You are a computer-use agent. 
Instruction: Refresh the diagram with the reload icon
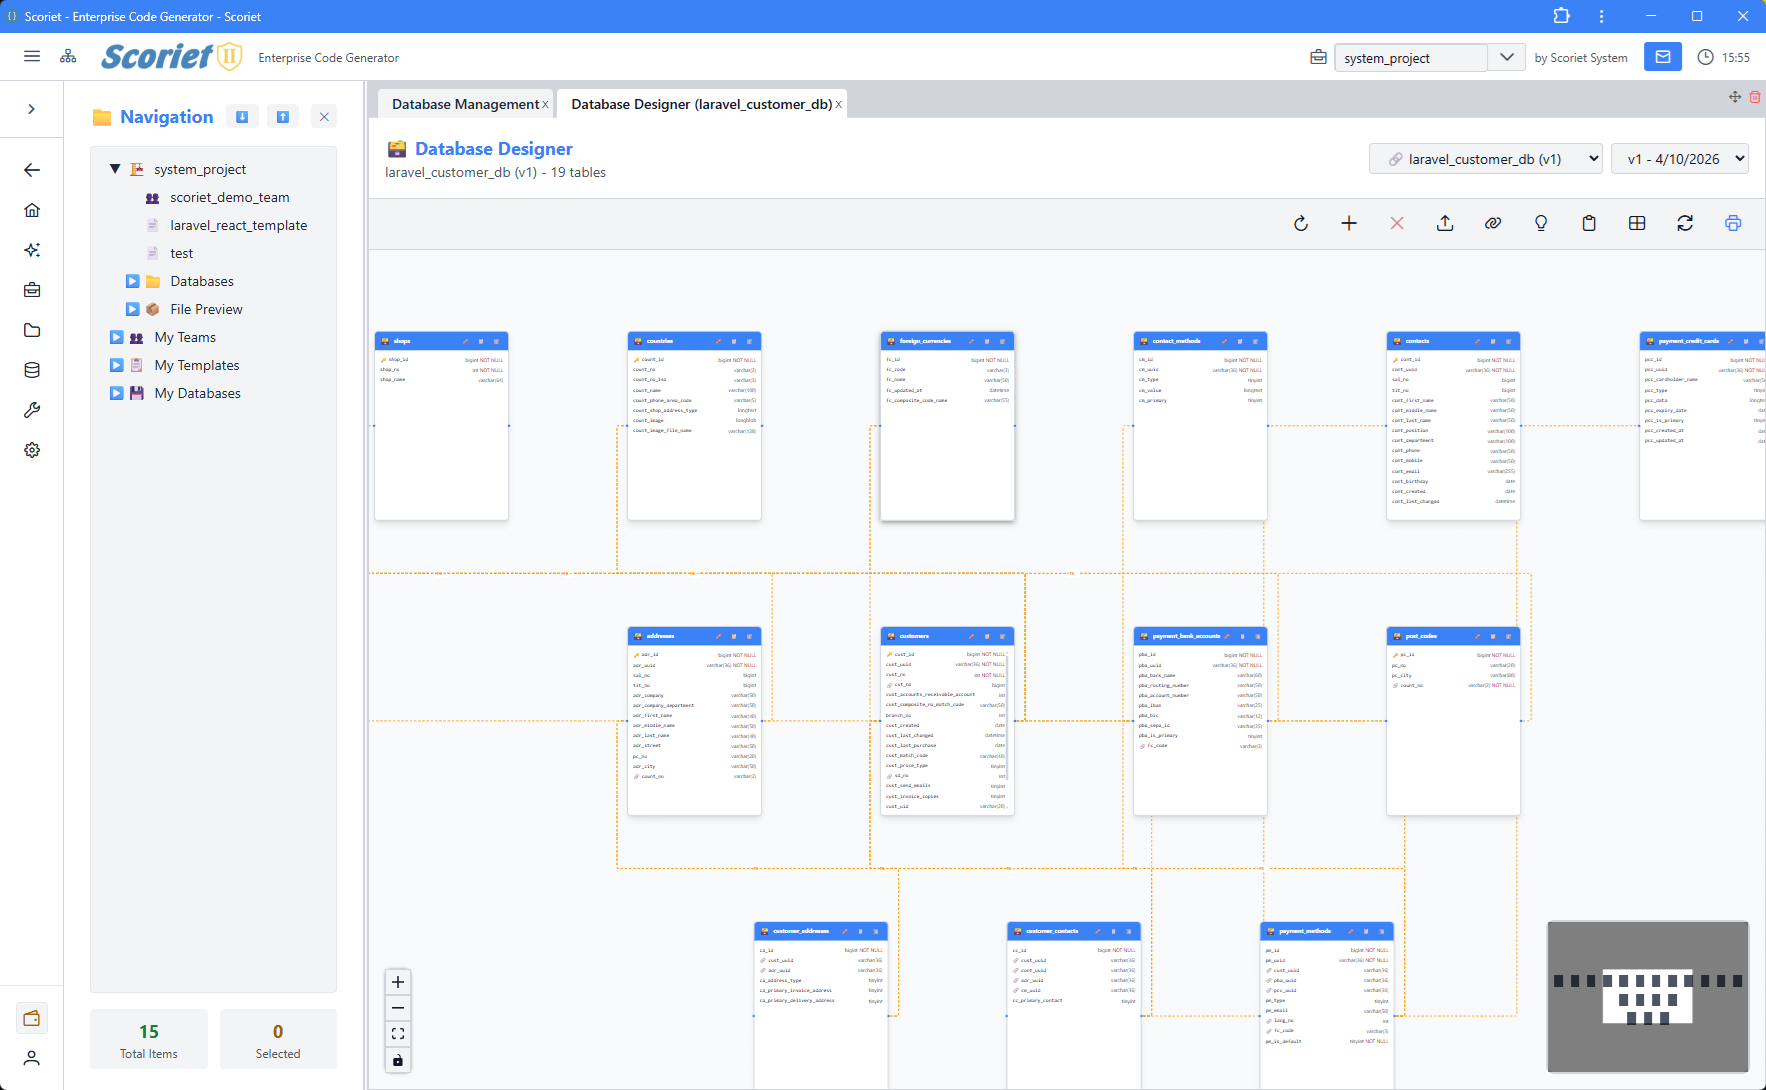click(x=1301, y=223)
